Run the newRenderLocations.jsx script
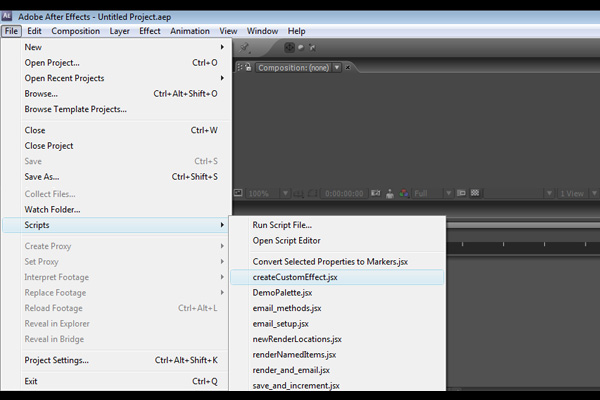The height and width of the screenshot is (400, 600). pos(337,339)
